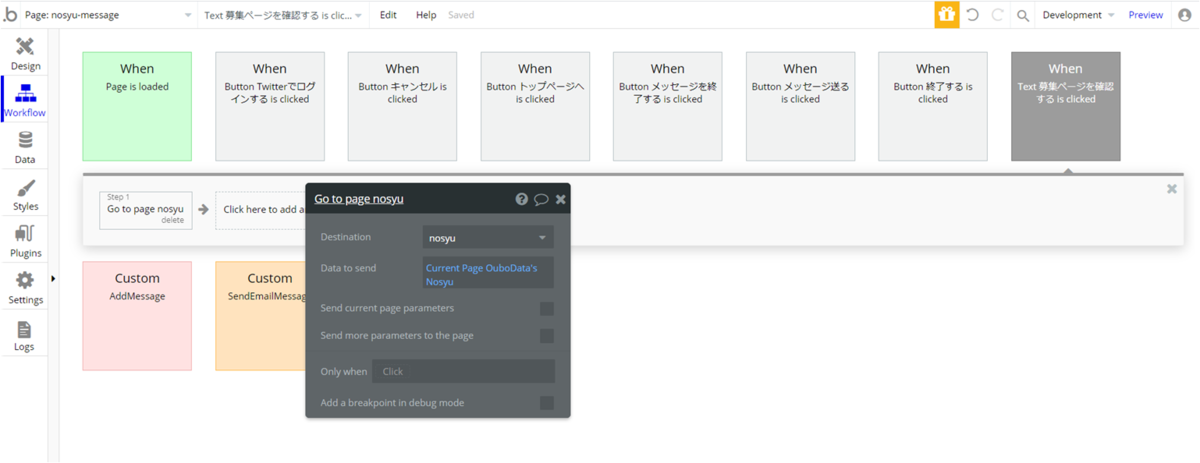Click the Preview link
This screenshot has width=1200, height=463.
[1145, 15]
